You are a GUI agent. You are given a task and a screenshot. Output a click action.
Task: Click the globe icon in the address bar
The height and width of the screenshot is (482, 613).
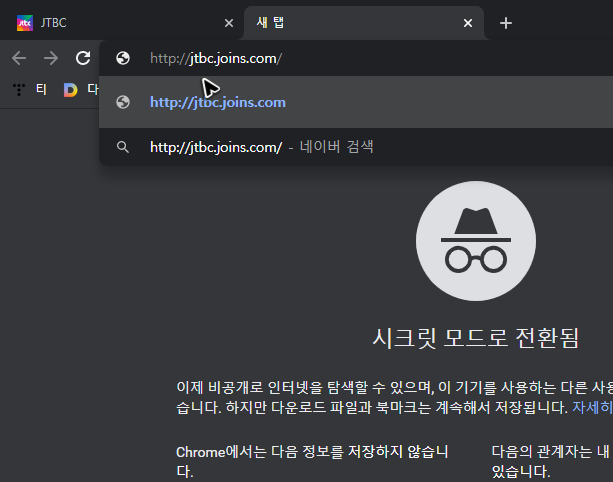click(123, 58)
